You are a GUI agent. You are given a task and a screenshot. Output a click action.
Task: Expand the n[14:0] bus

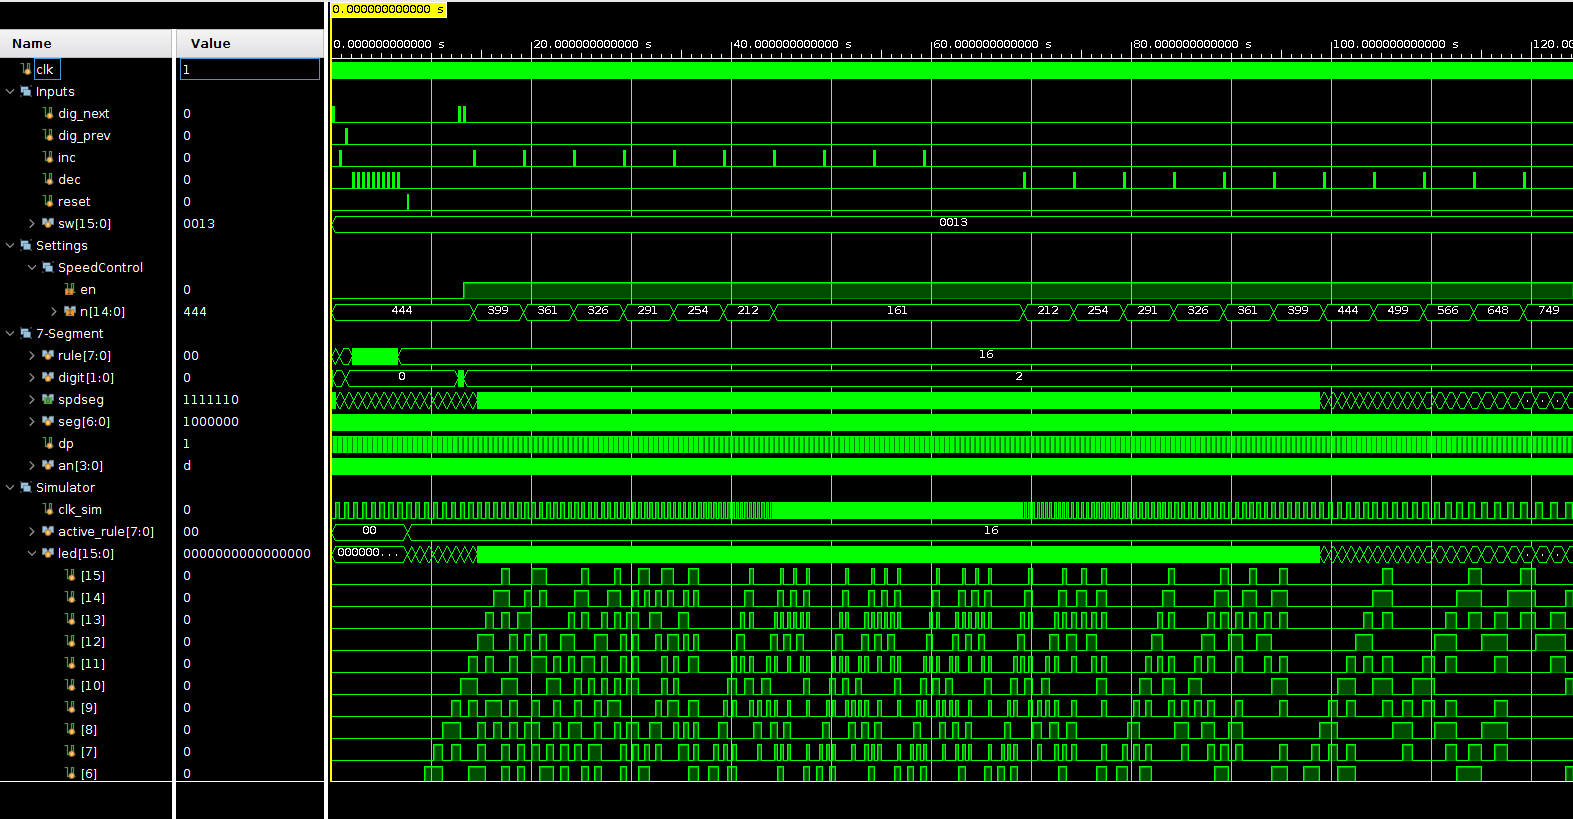(x=54, y=311)
